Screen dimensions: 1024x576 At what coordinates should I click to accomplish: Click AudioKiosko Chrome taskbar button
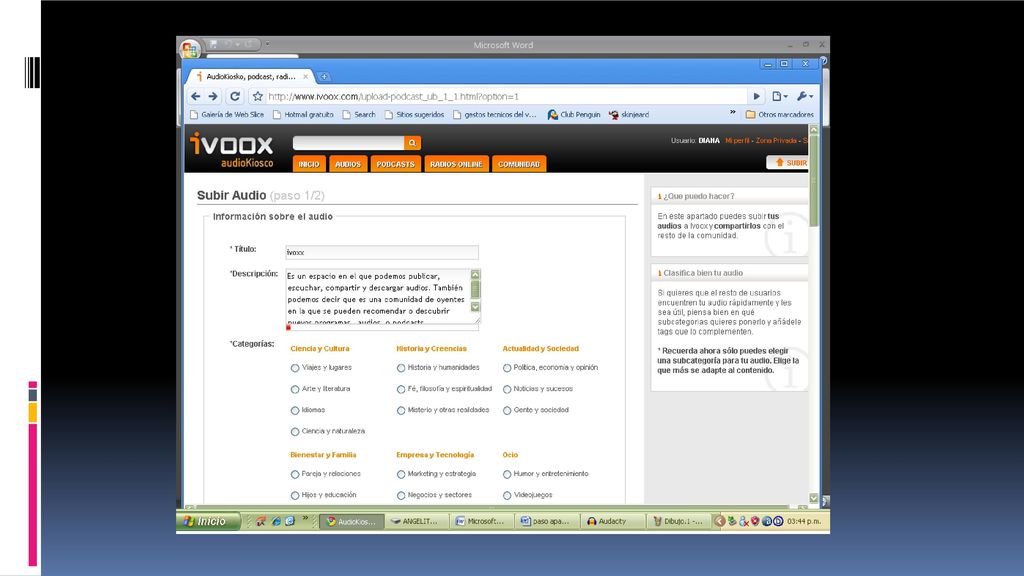[351, 521]
